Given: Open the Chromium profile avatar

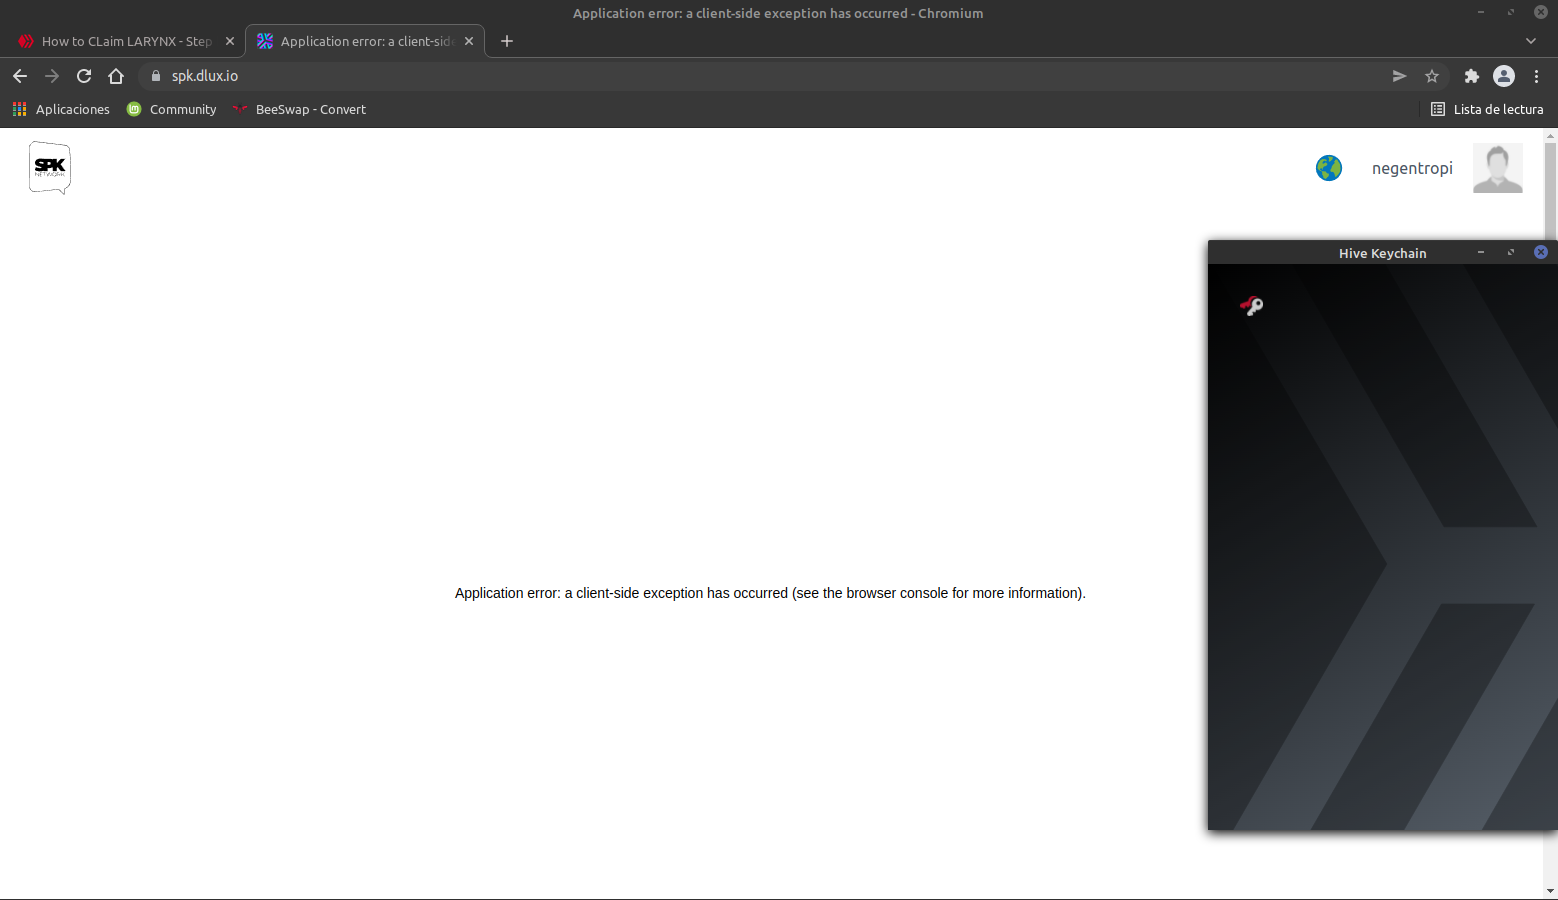Looking at the screenshot, I should click(x=1504, y=76).
